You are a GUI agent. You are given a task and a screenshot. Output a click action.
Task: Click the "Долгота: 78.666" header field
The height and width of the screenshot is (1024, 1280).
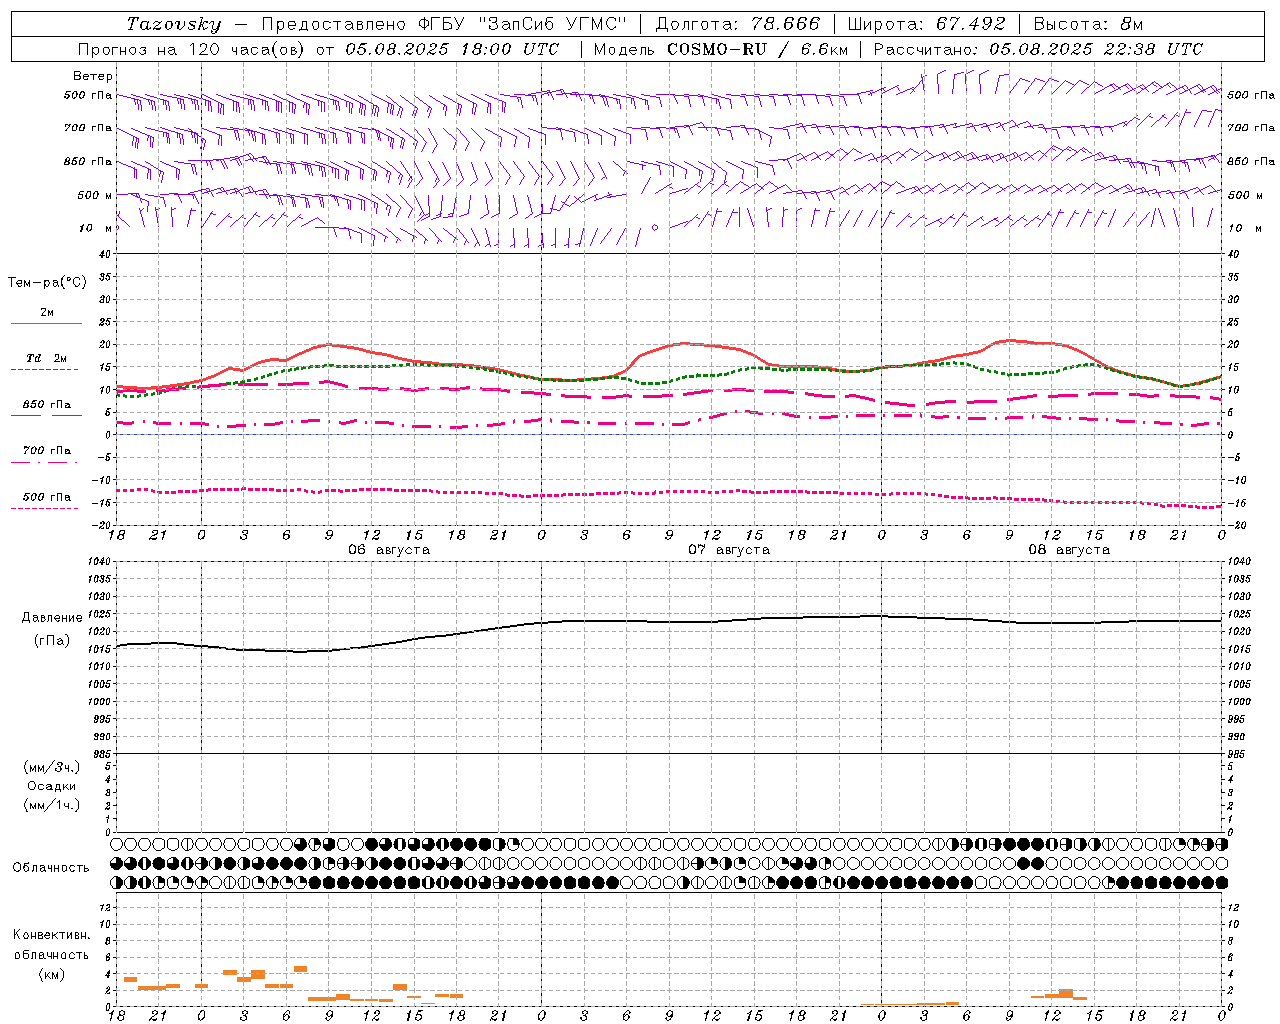point(738,24)
